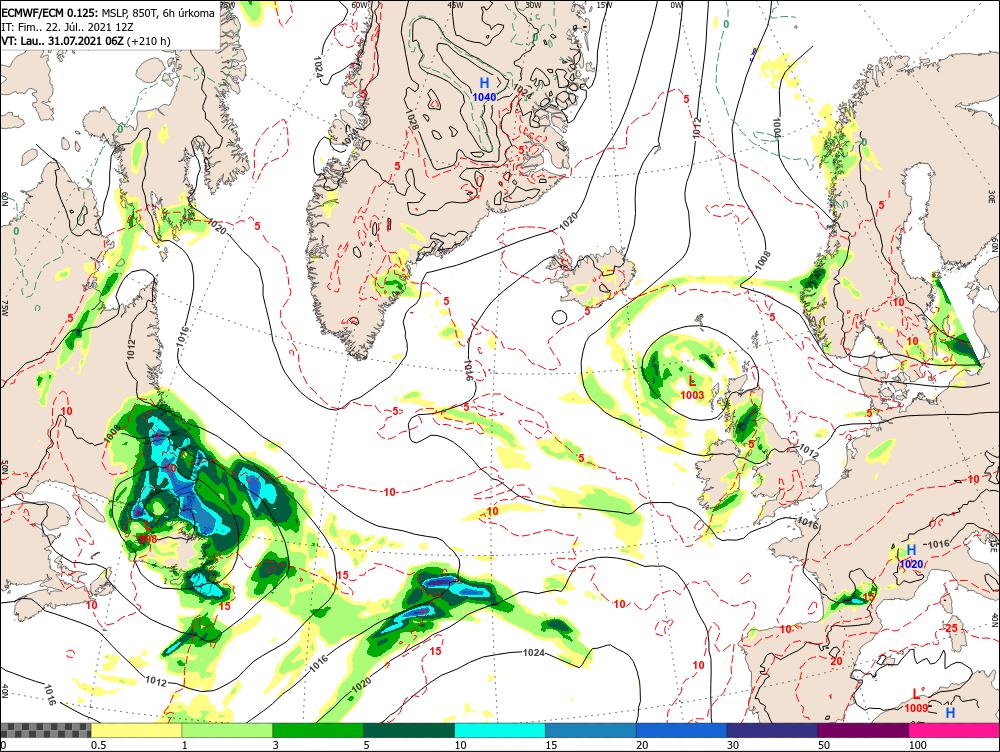1000x752 pixels.
Task: Select the steel blue 15–20 mm legend swatch
Action: point(591,730)
